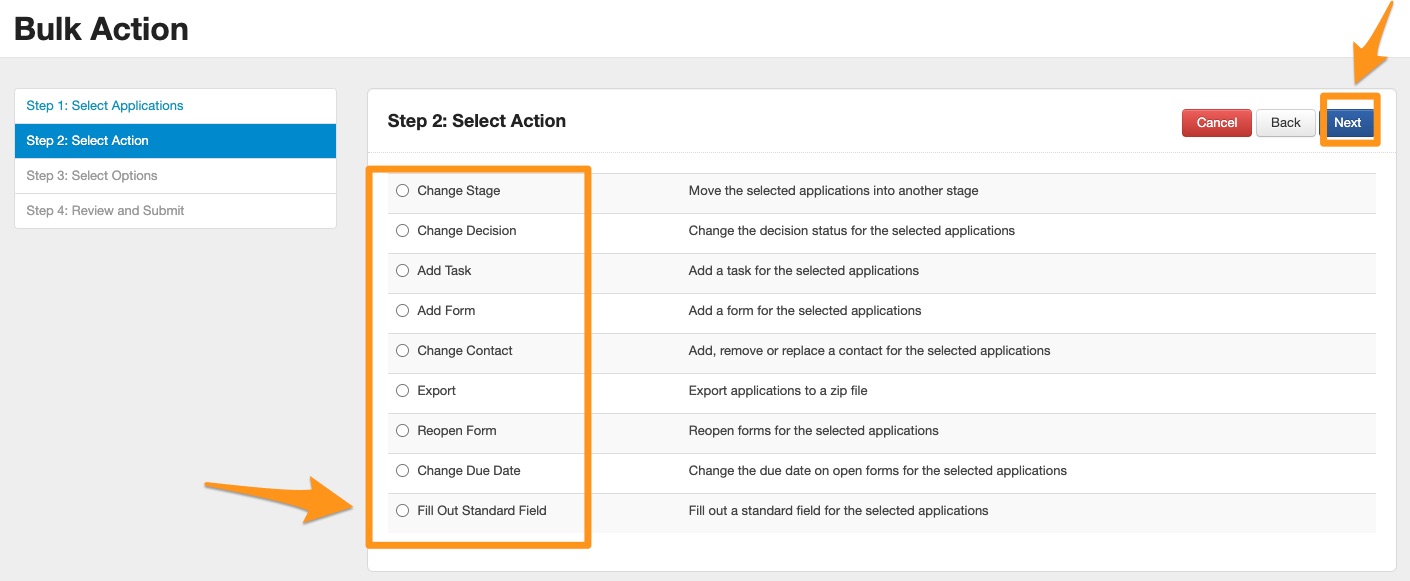1410x581 pixels.
Task: Choose the Add Task radio option
Action: point(402,271)
